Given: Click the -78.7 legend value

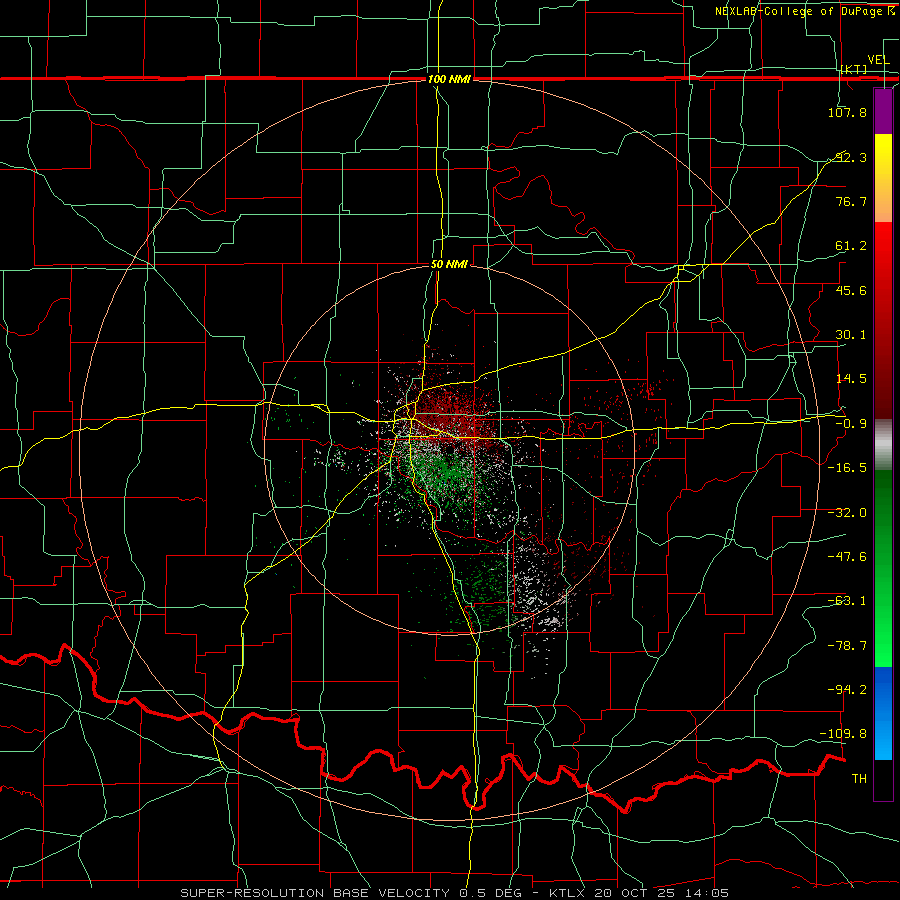Looking at the screenshot, I should pos(847,646).
